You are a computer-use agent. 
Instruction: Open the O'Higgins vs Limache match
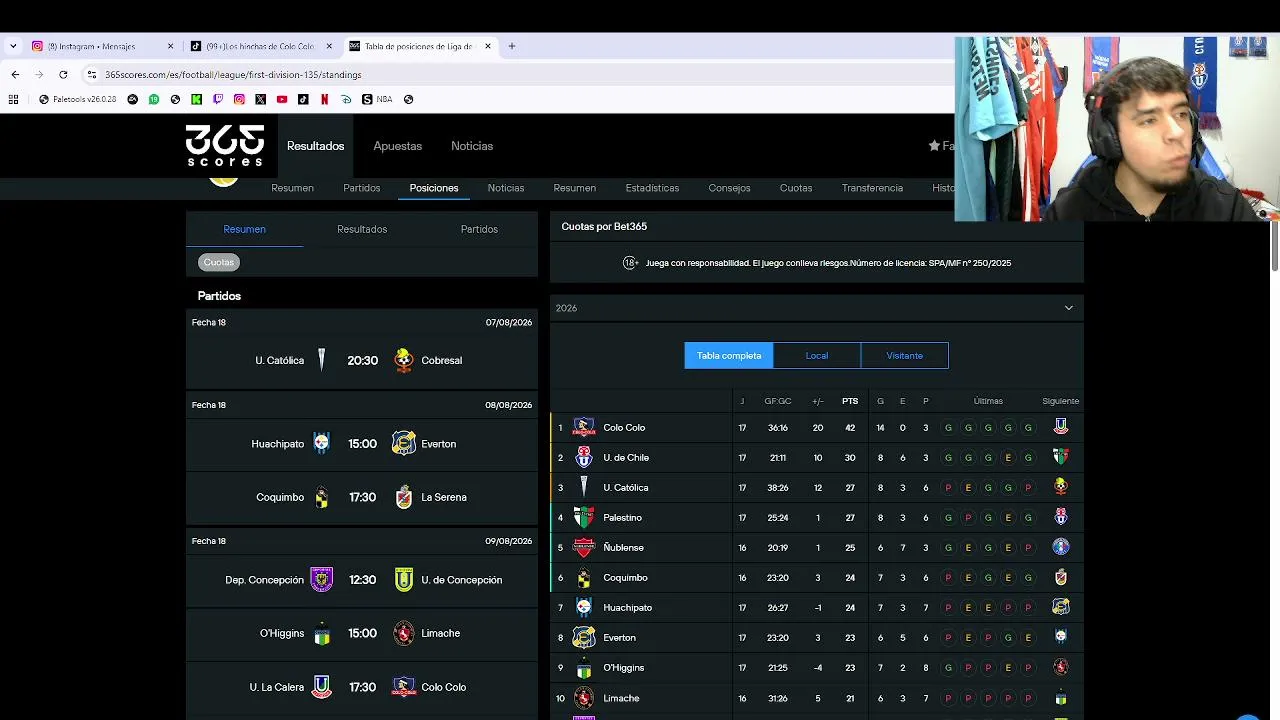point(362,633)
